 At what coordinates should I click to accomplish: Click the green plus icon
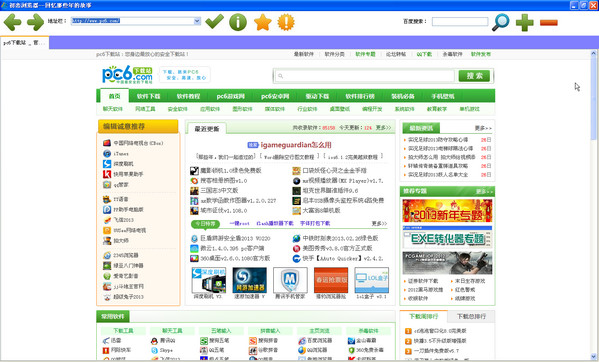(525, 23)
